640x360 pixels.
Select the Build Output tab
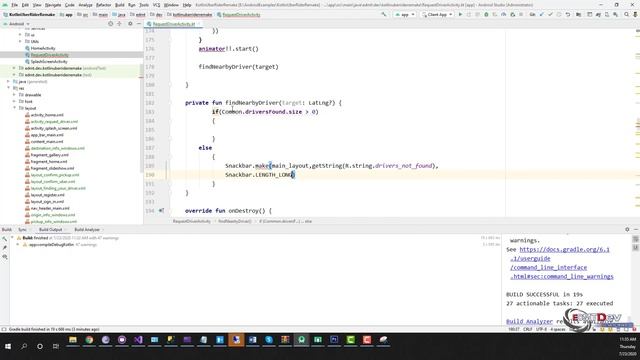click(51, 229)
